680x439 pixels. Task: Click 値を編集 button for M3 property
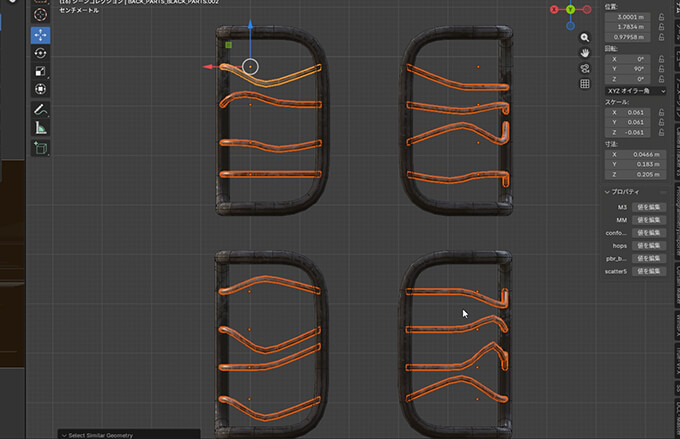pyautogui.click(x=649, y=206)
